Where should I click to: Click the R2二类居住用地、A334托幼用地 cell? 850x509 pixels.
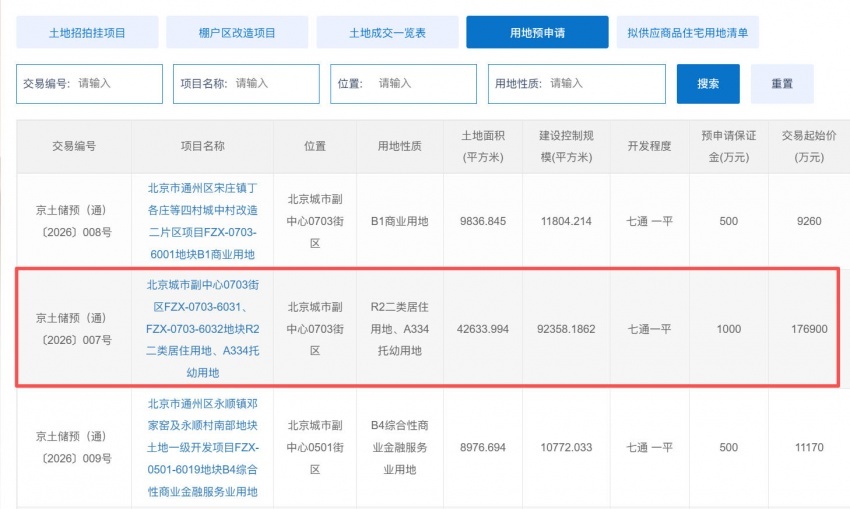(x=400, y=328)
